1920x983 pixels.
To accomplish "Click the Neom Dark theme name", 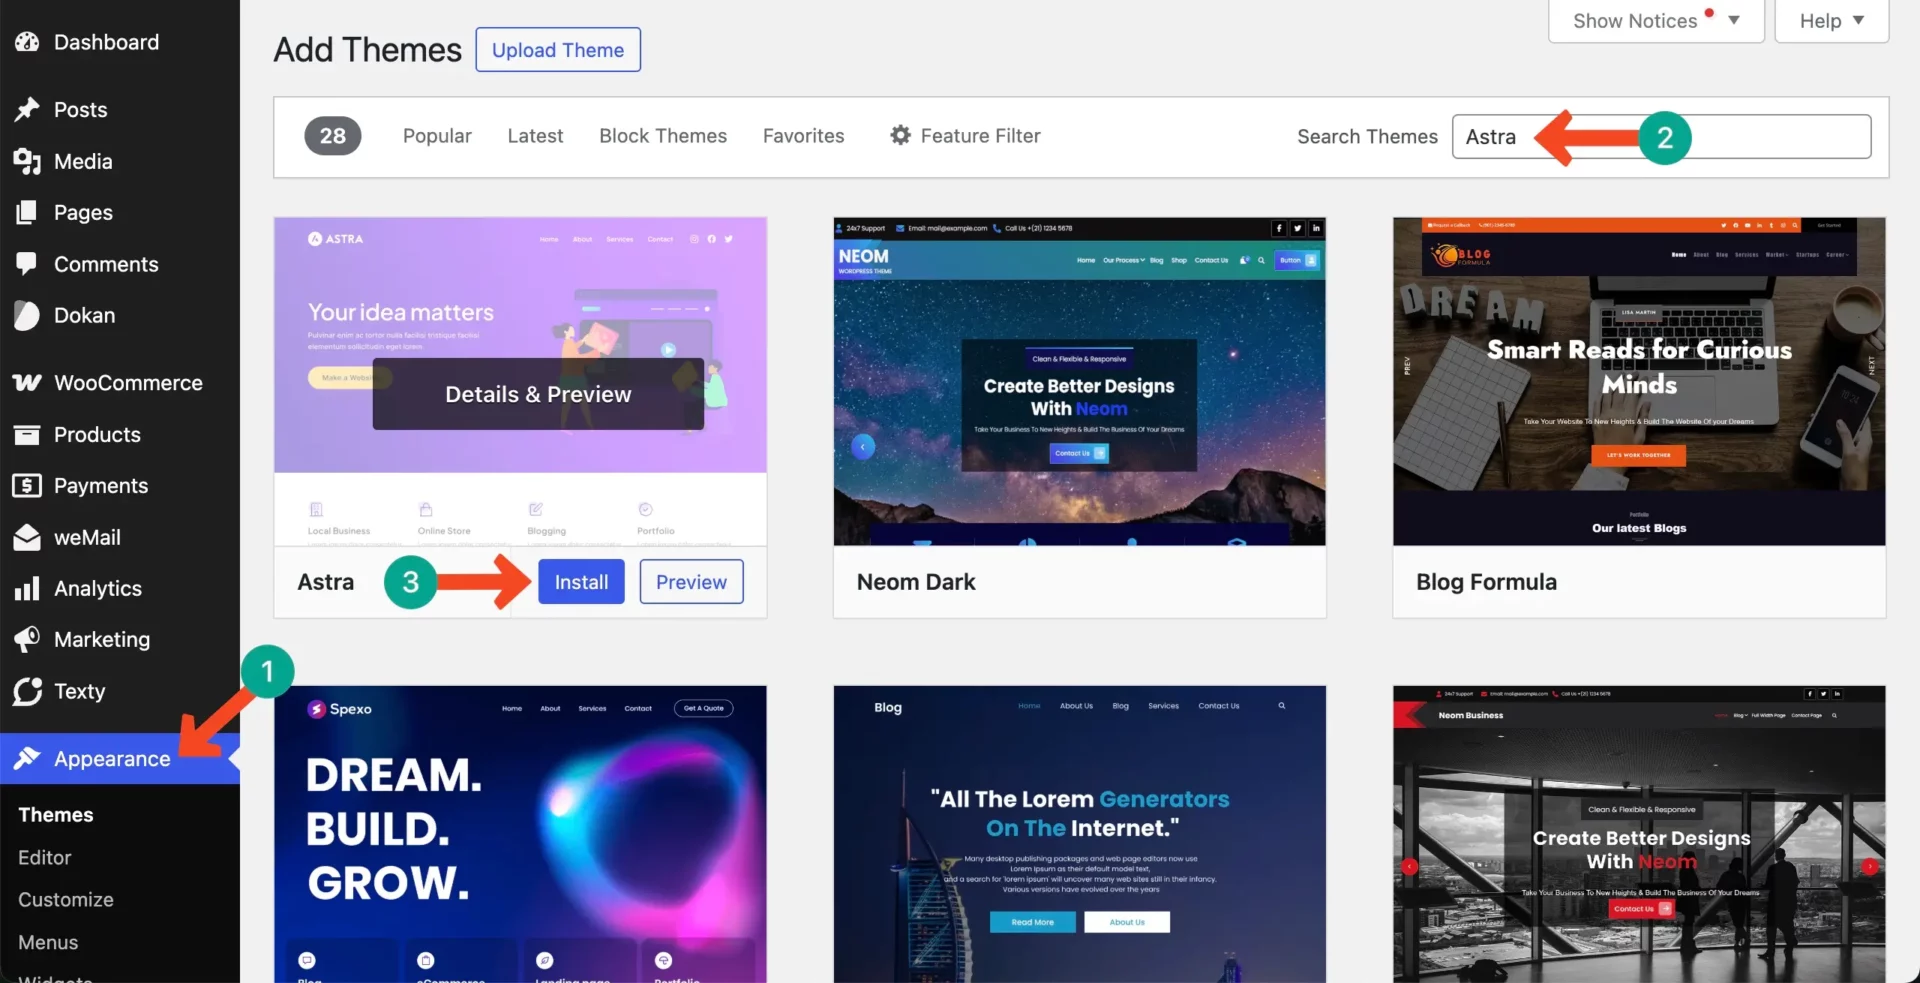I will (916, 582).
